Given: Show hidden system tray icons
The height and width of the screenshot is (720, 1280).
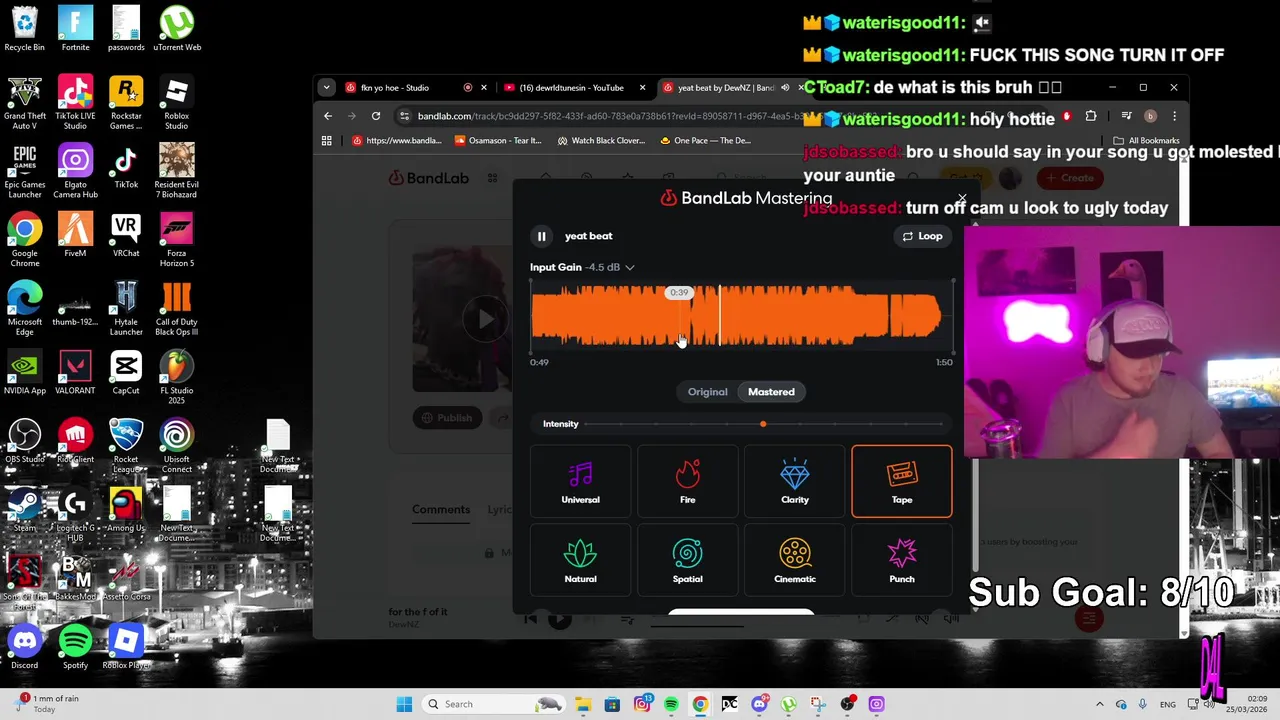Looking at the screenshot, I should pos(1100,704).
